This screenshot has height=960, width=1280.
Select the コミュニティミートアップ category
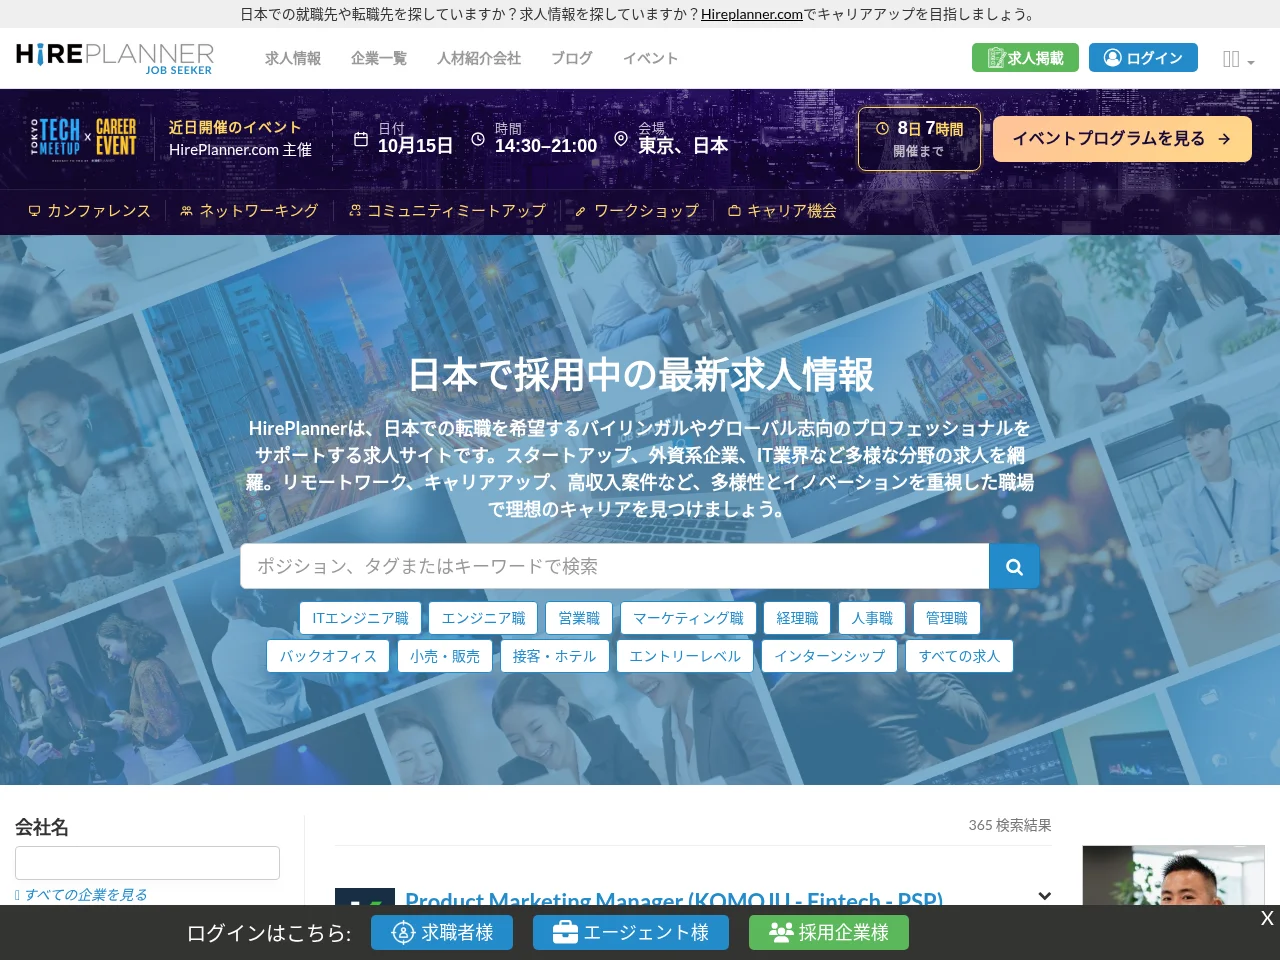[x=447, y=211]
